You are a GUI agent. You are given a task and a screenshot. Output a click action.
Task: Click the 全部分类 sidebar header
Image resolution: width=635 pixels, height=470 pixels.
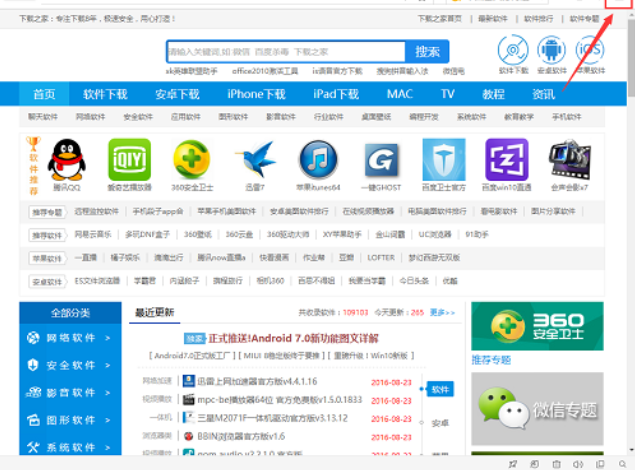click(x=70, y=313)
